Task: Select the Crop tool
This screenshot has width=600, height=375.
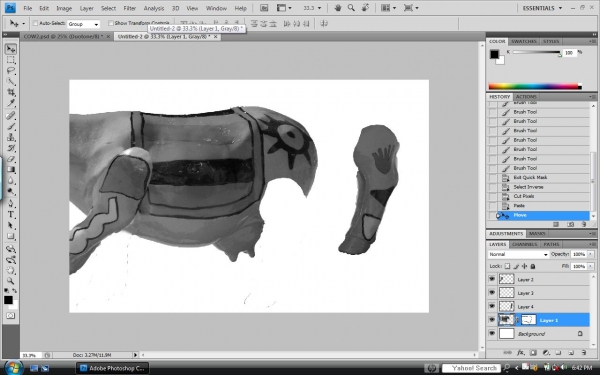Action: 11,92
